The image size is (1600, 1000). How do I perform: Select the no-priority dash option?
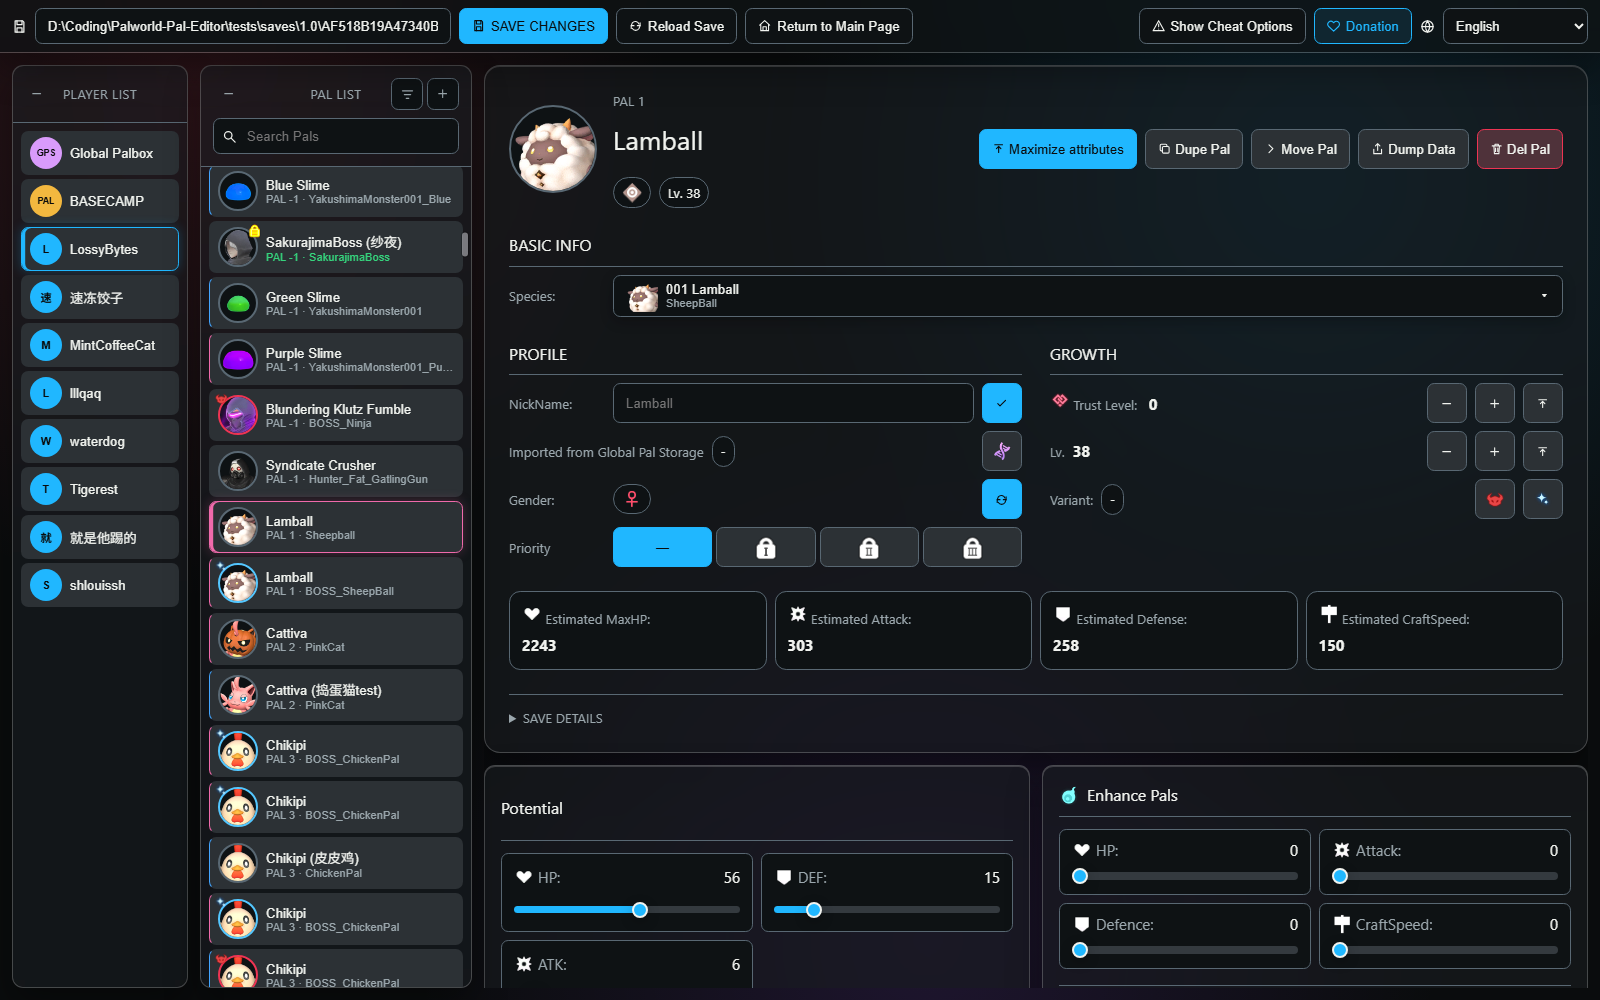coord(662,547)
